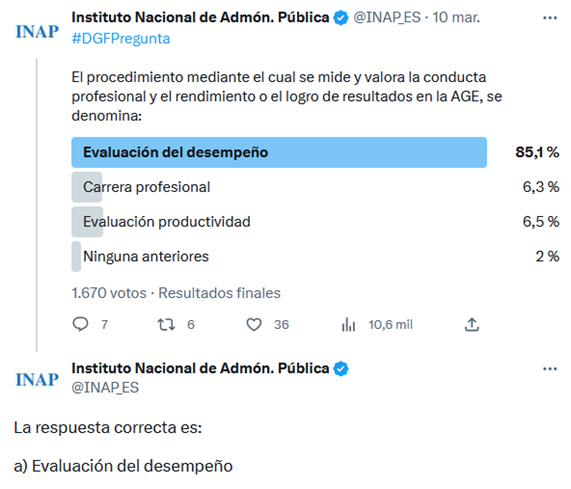
Task: Open the #DGFPregunta hashtag
Action: tap(121, 39)
